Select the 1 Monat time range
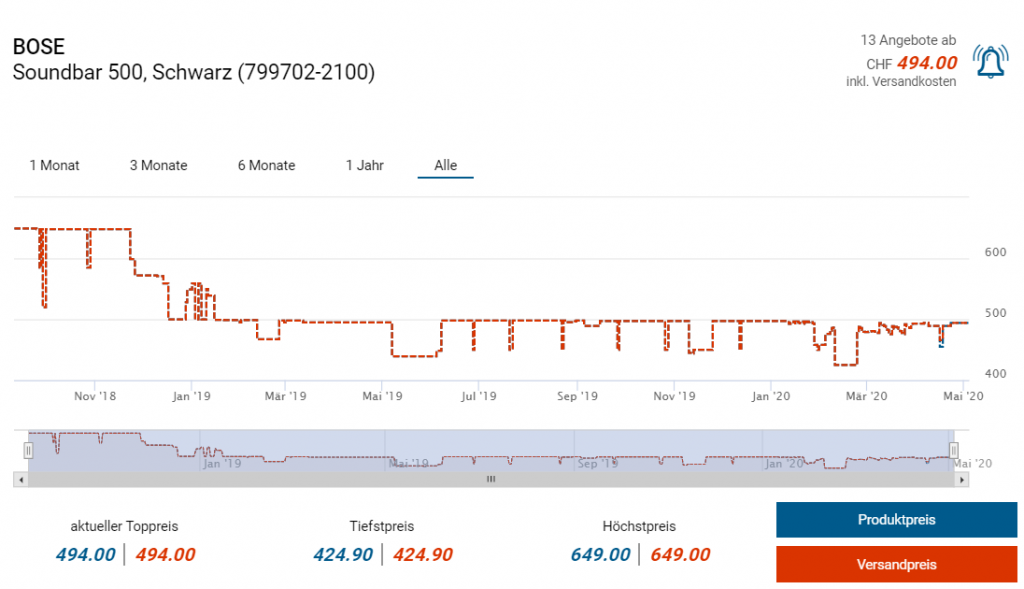The image size is (1024, 589). point(54,165)
